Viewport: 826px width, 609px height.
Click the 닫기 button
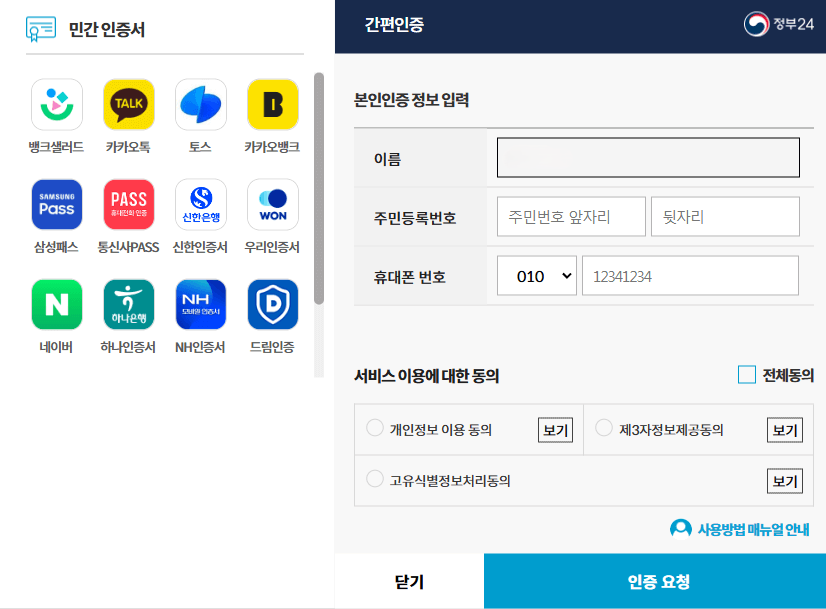[x=409, y=581]
